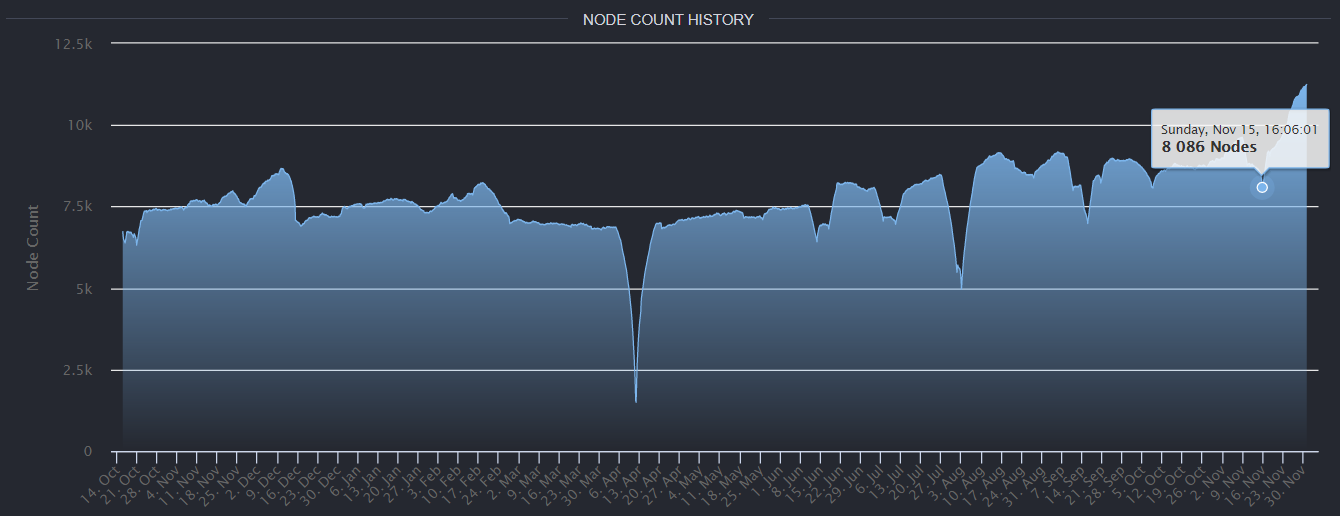1340x516 pixels.
Task: Select the 5k y-axis label
Action: coord(84,288)
